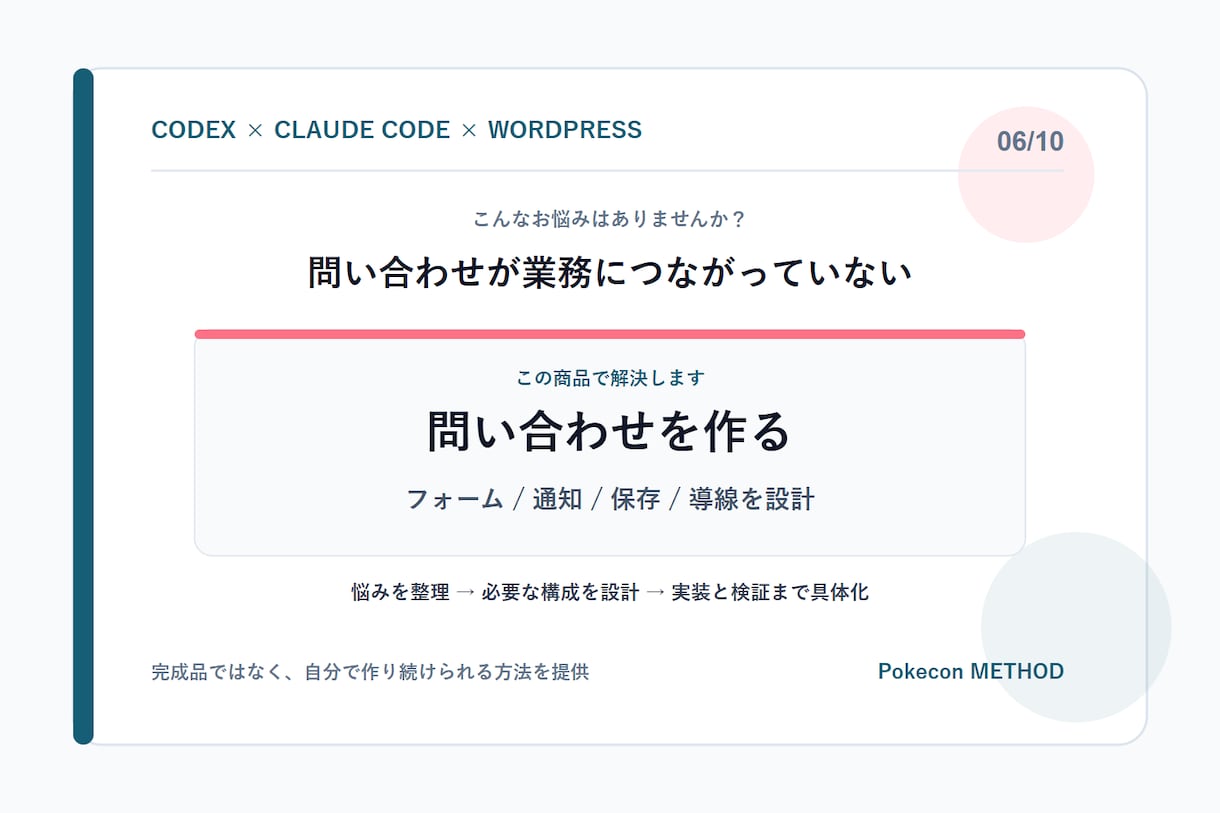This screenshot has width=1220, height=813.
Task: Click the footer 完成品ではなく、自分で作り続けられる方法を提供
Action: tap(370, 672)
